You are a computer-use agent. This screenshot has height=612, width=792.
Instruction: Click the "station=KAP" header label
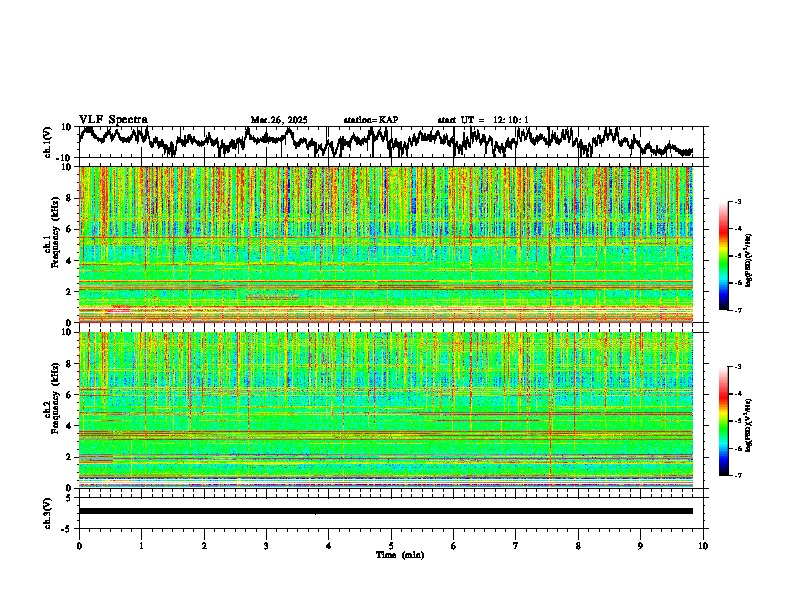tap(371, 120)
